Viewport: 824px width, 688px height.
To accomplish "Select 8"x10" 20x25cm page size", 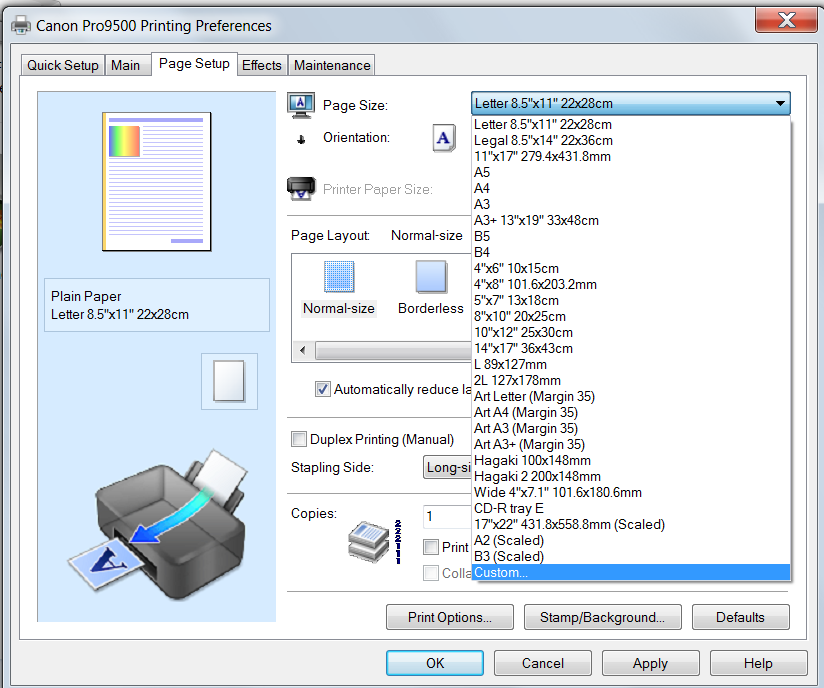I will tap(631, 316).
